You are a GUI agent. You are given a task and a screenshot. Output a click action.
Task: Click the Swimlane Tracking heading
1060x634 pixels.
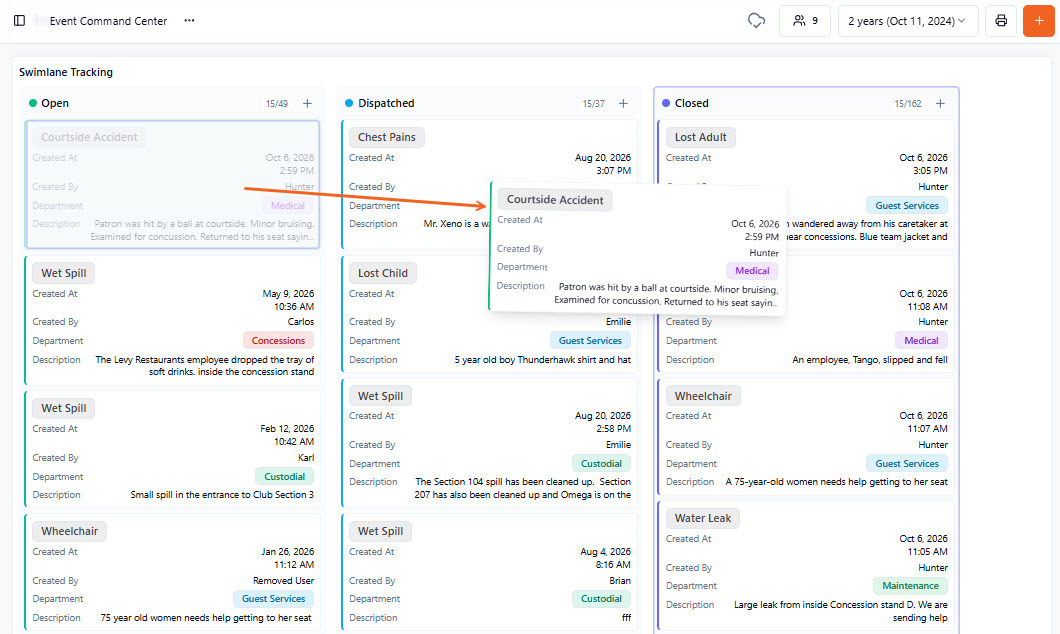[66, 72]
